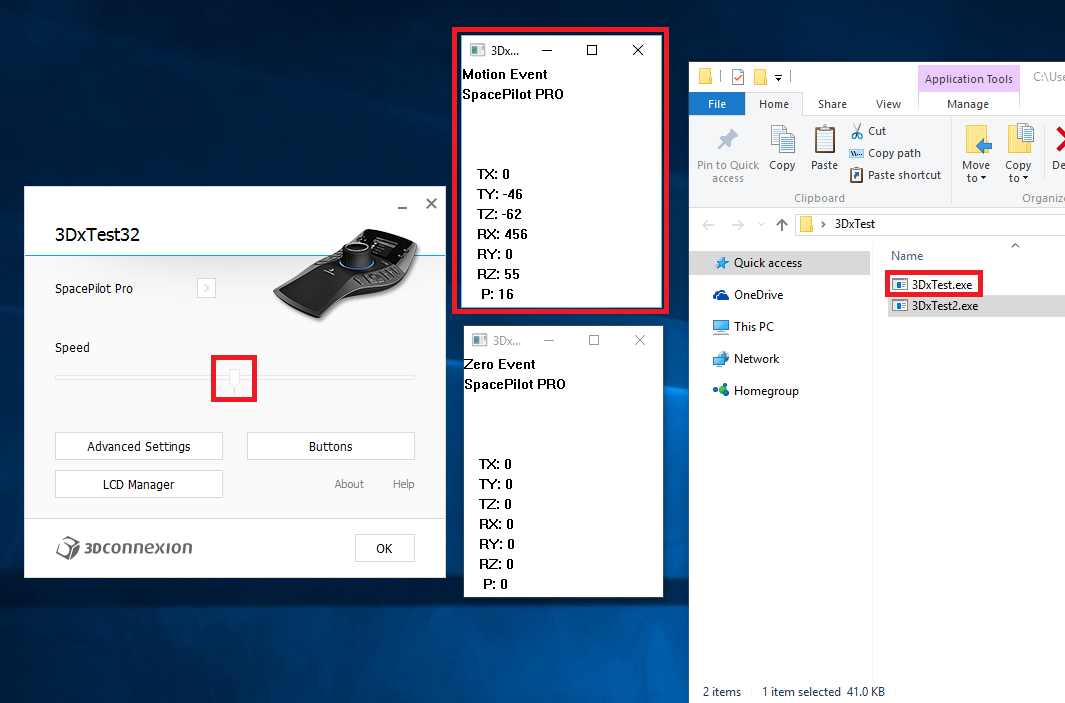1065x703 pixels.
Task: Click '1 item selected 41.0 KB' status text
Action: 823,691
